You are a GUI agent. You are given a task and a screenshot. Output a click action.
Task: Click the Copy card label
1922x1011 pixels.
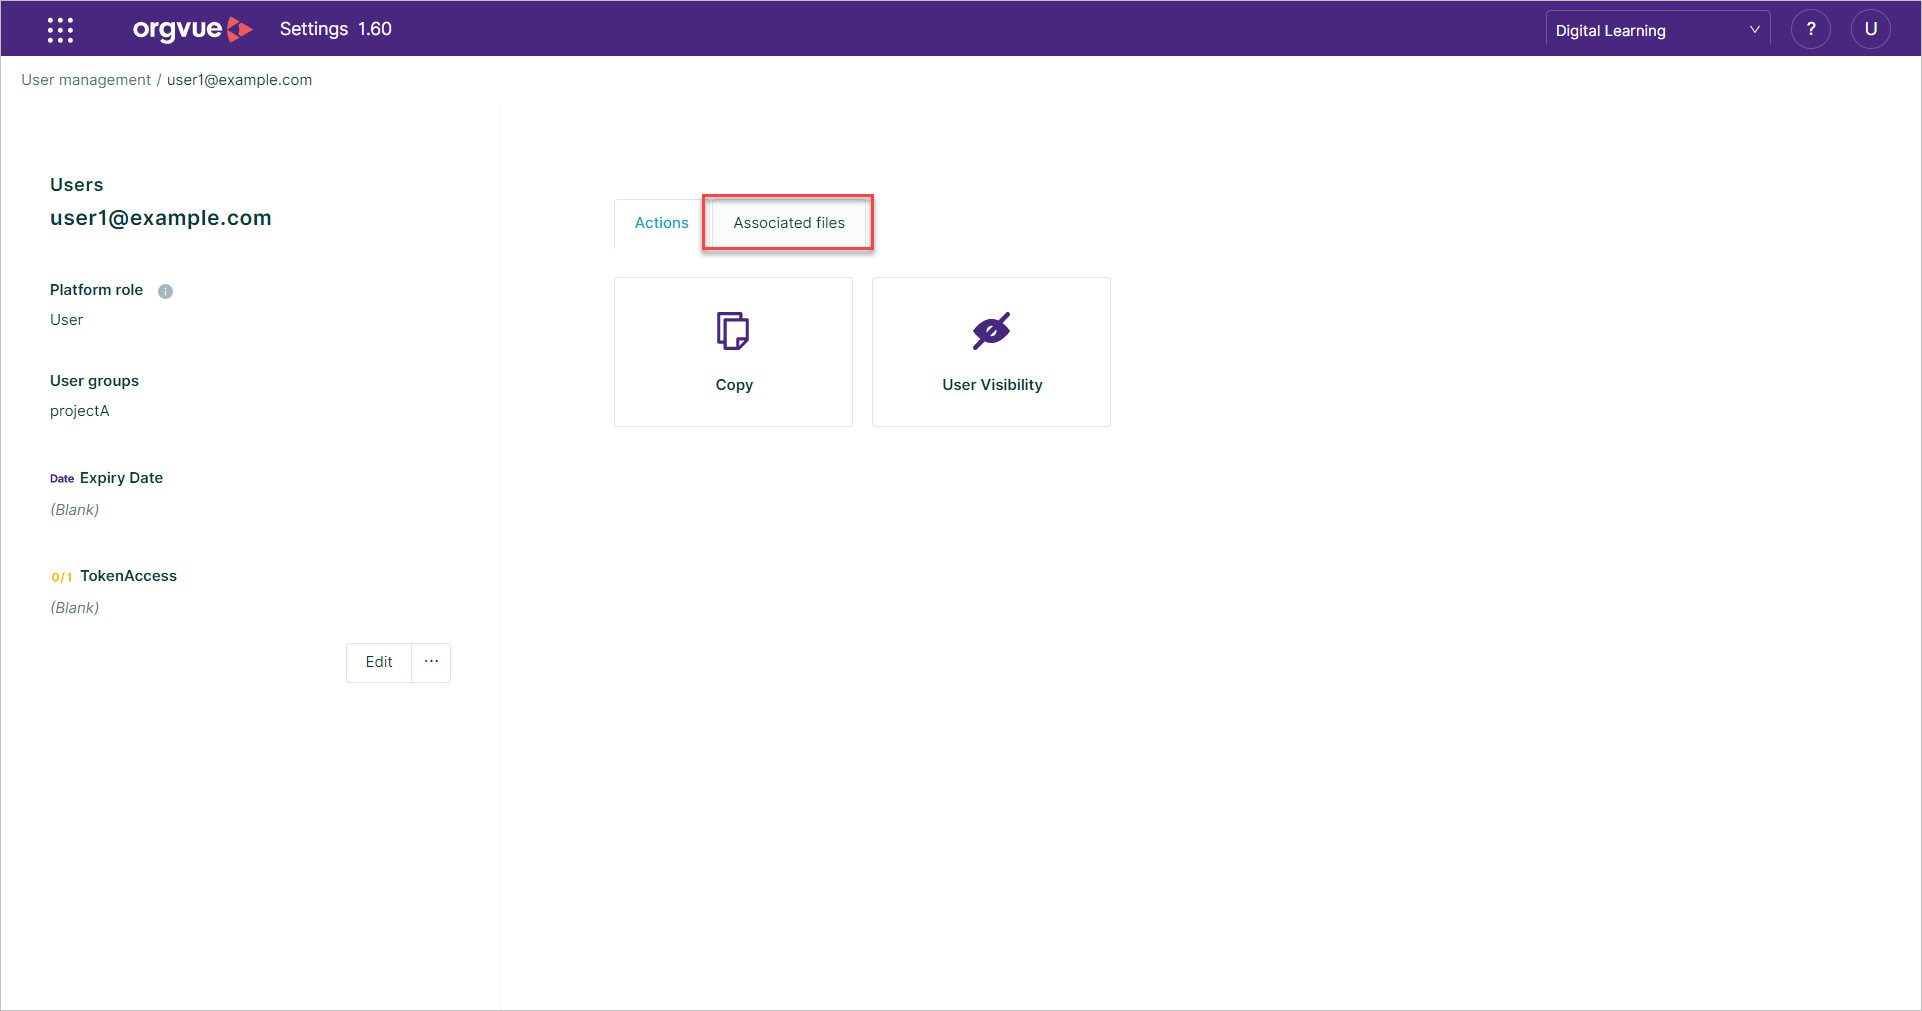734,385
